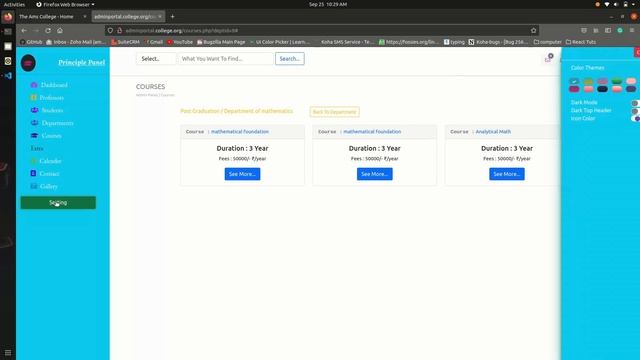
Task: Pick the dark navy color theme swatch
Action: coord(602,89)
